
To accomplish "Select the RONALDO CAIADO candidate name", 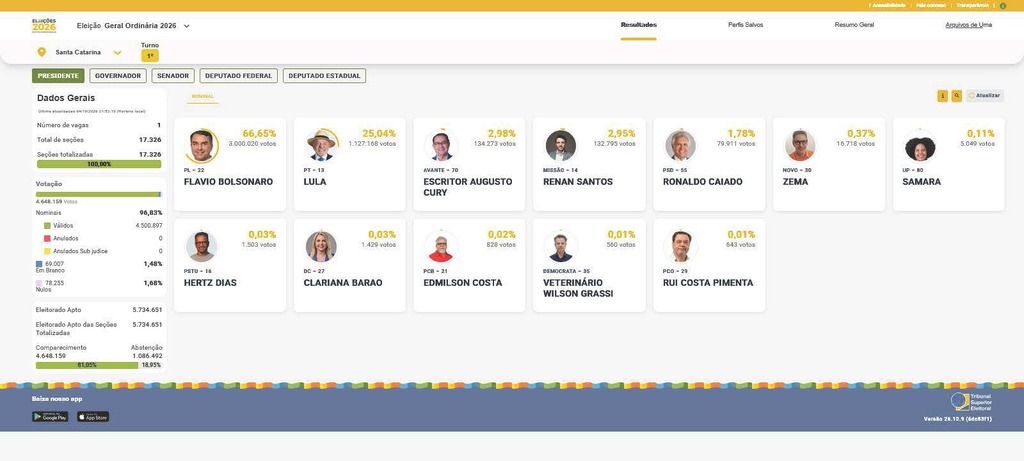I will [703, 182].
